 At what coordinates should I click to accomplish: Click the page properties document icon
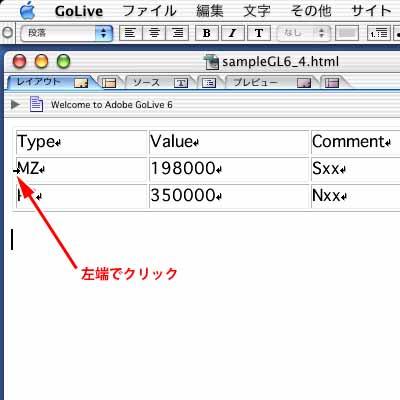pyautogui.click(x=36, y=104)
